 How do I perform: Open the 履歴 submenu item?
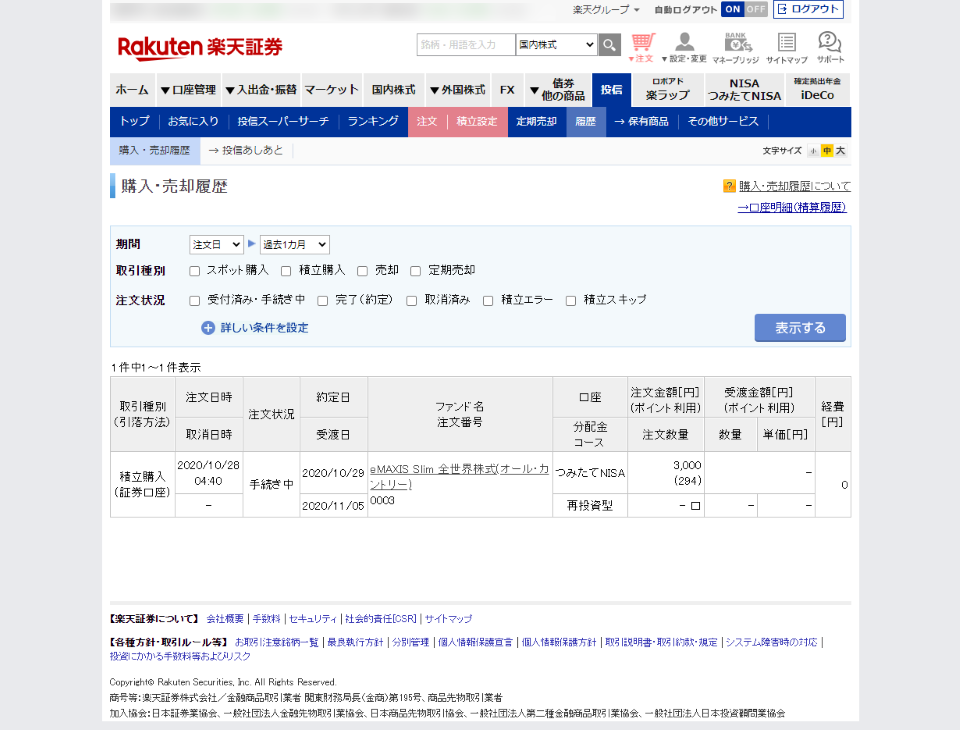586,121
